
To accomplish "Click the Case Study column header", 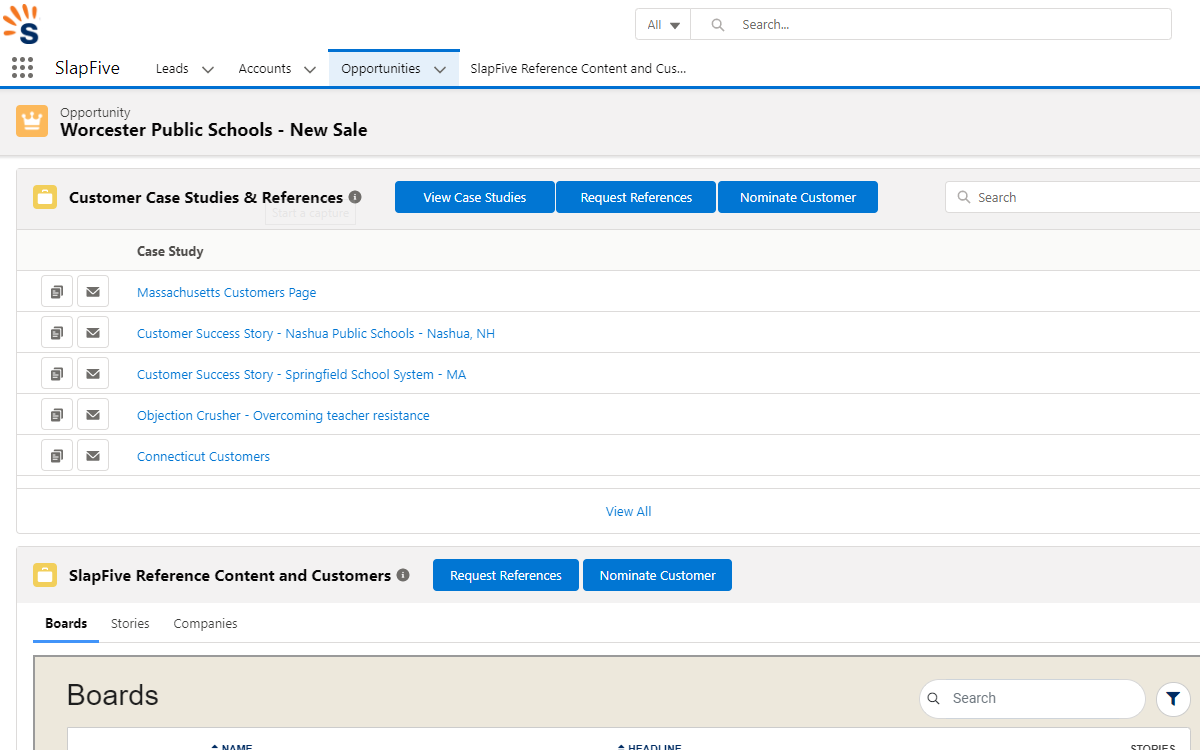I will click(x=170, y=251).
